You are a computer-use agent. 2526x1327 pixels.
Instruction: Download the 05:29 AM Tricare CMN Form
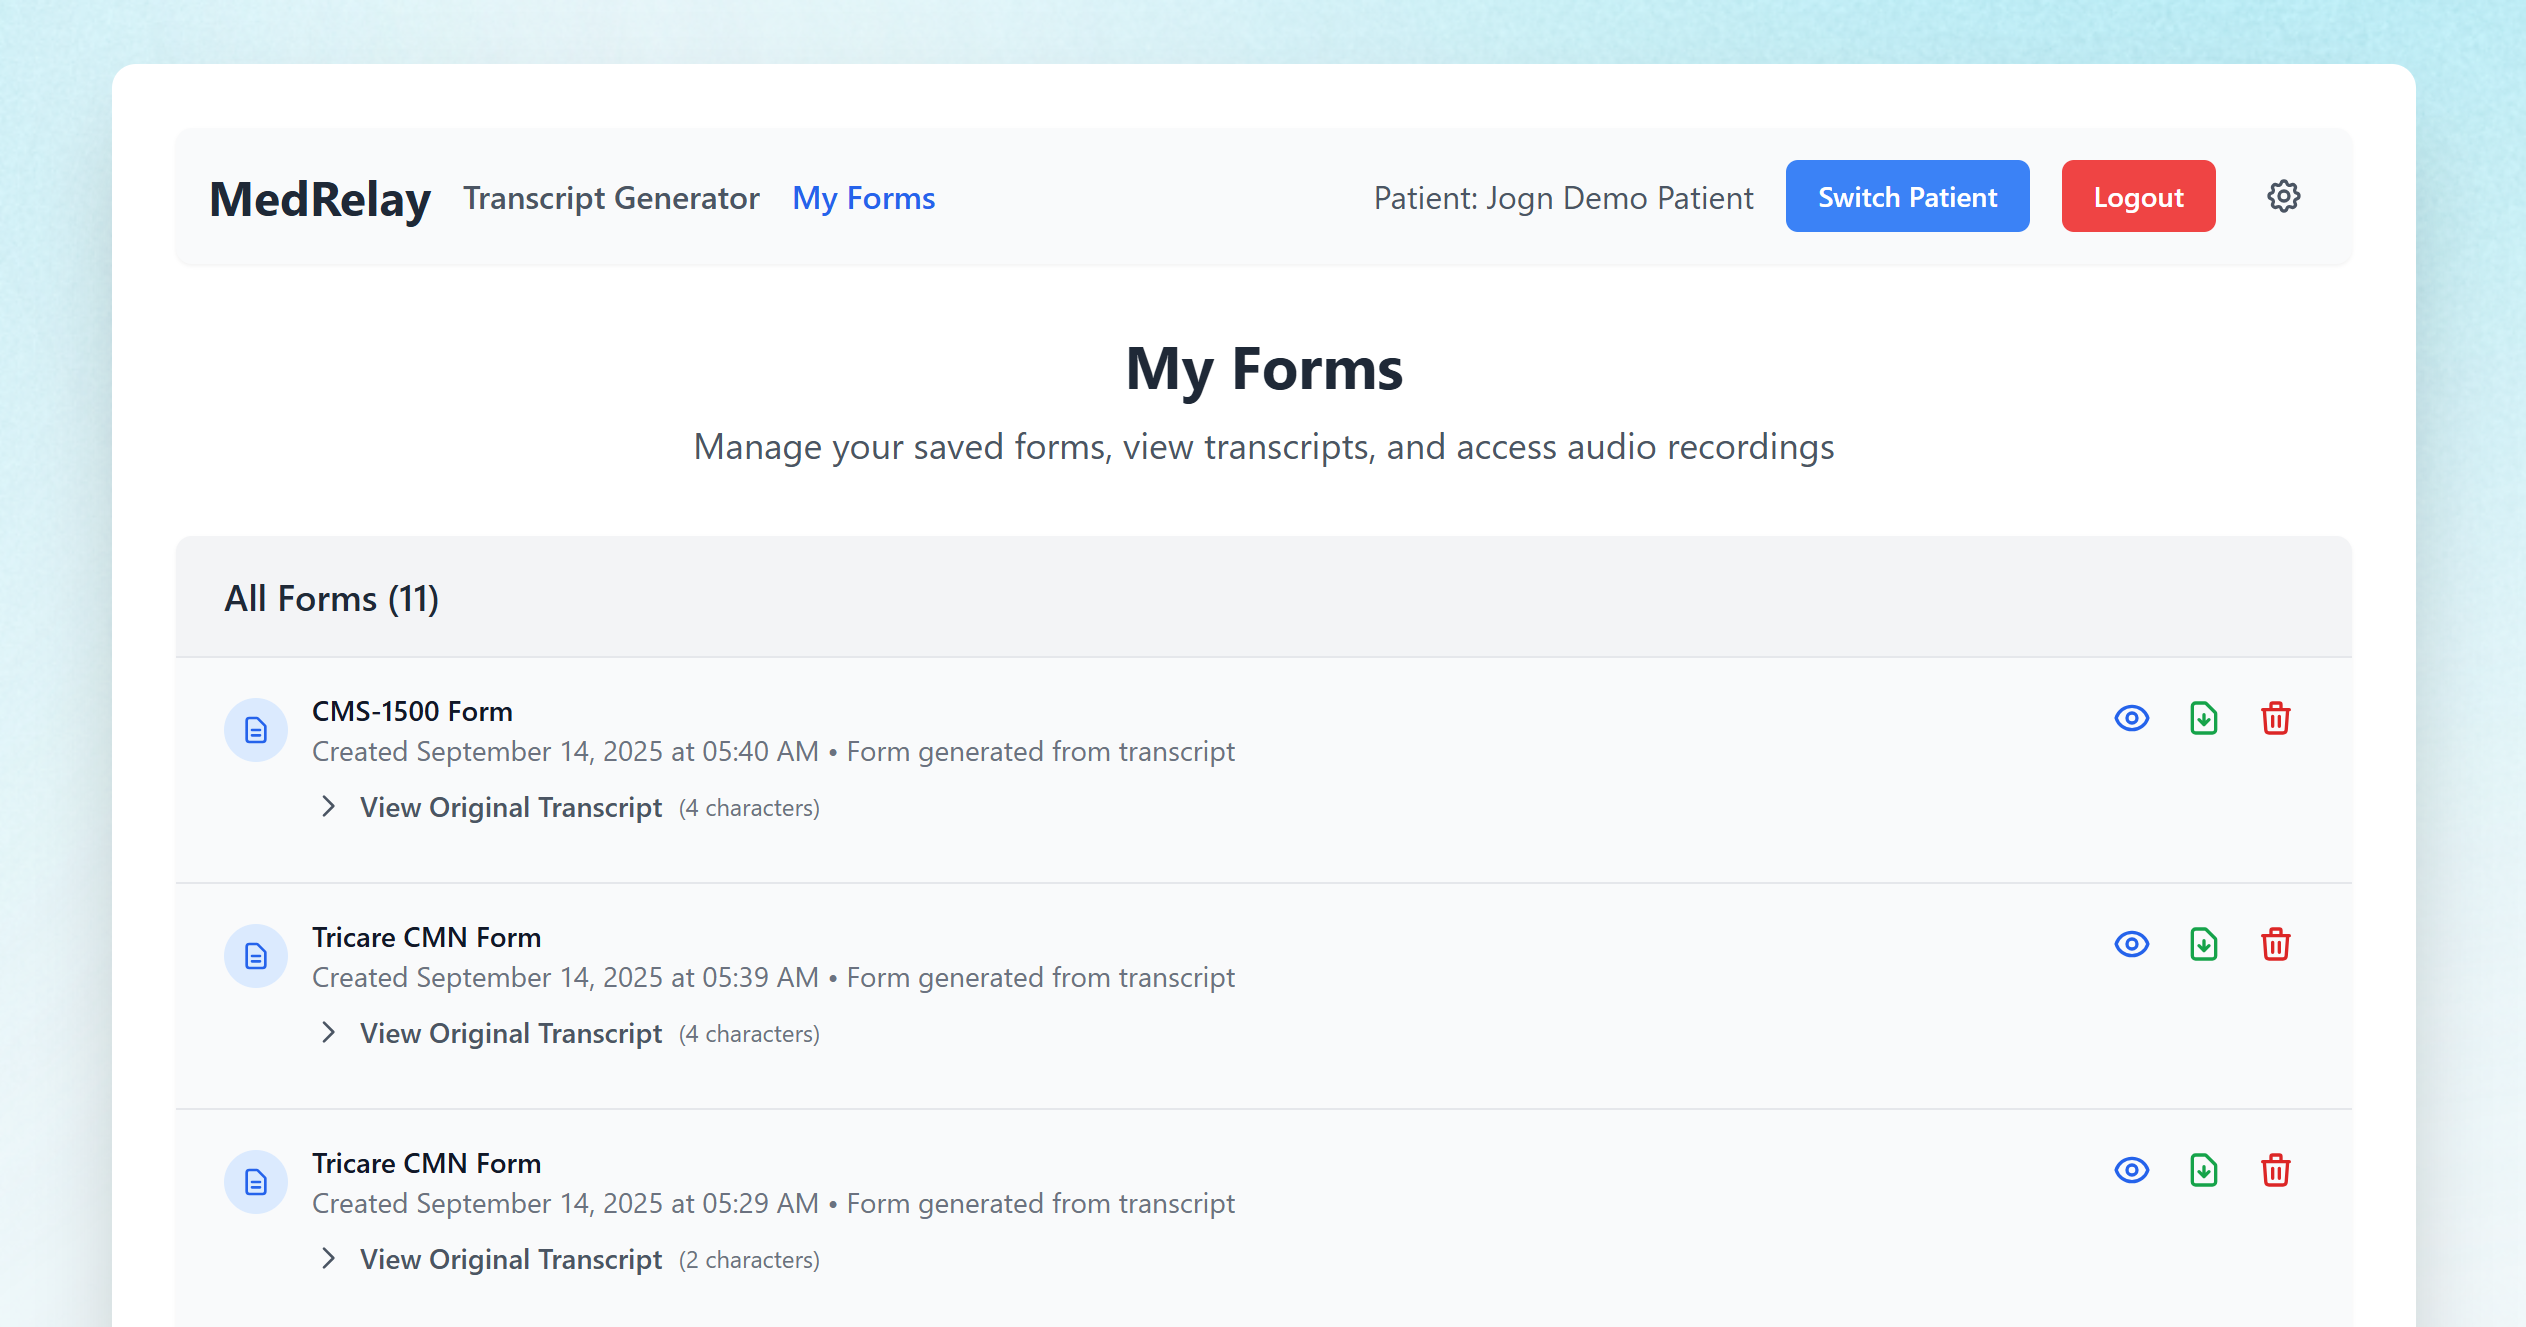pos(2203,1170)
